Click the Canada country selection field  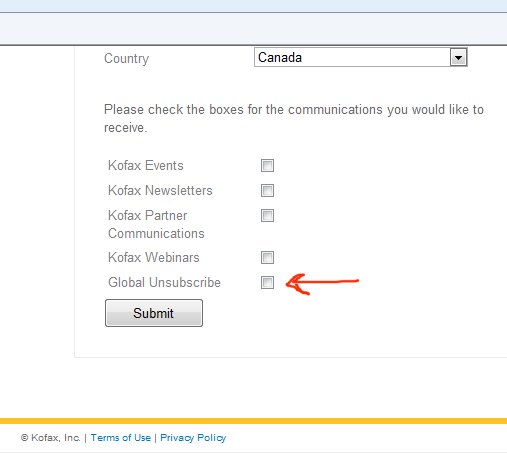tap(361, 57)
